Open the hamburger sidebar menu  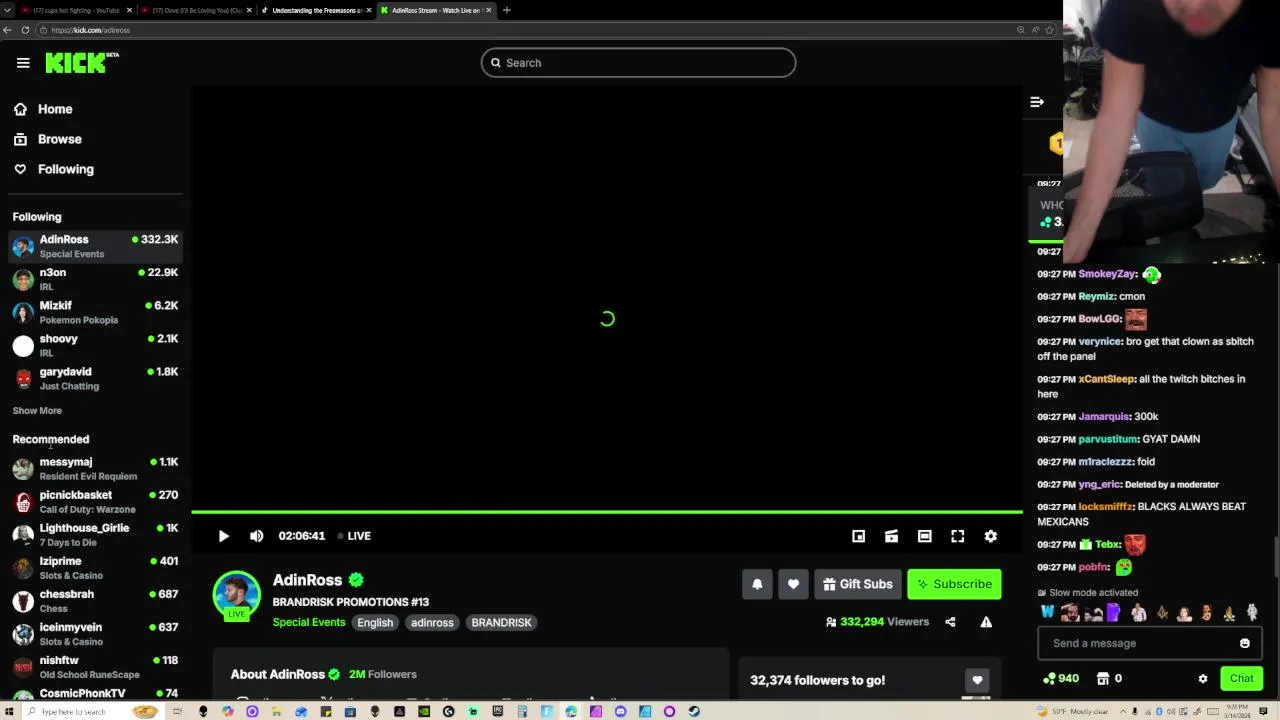tap(23, 63)
